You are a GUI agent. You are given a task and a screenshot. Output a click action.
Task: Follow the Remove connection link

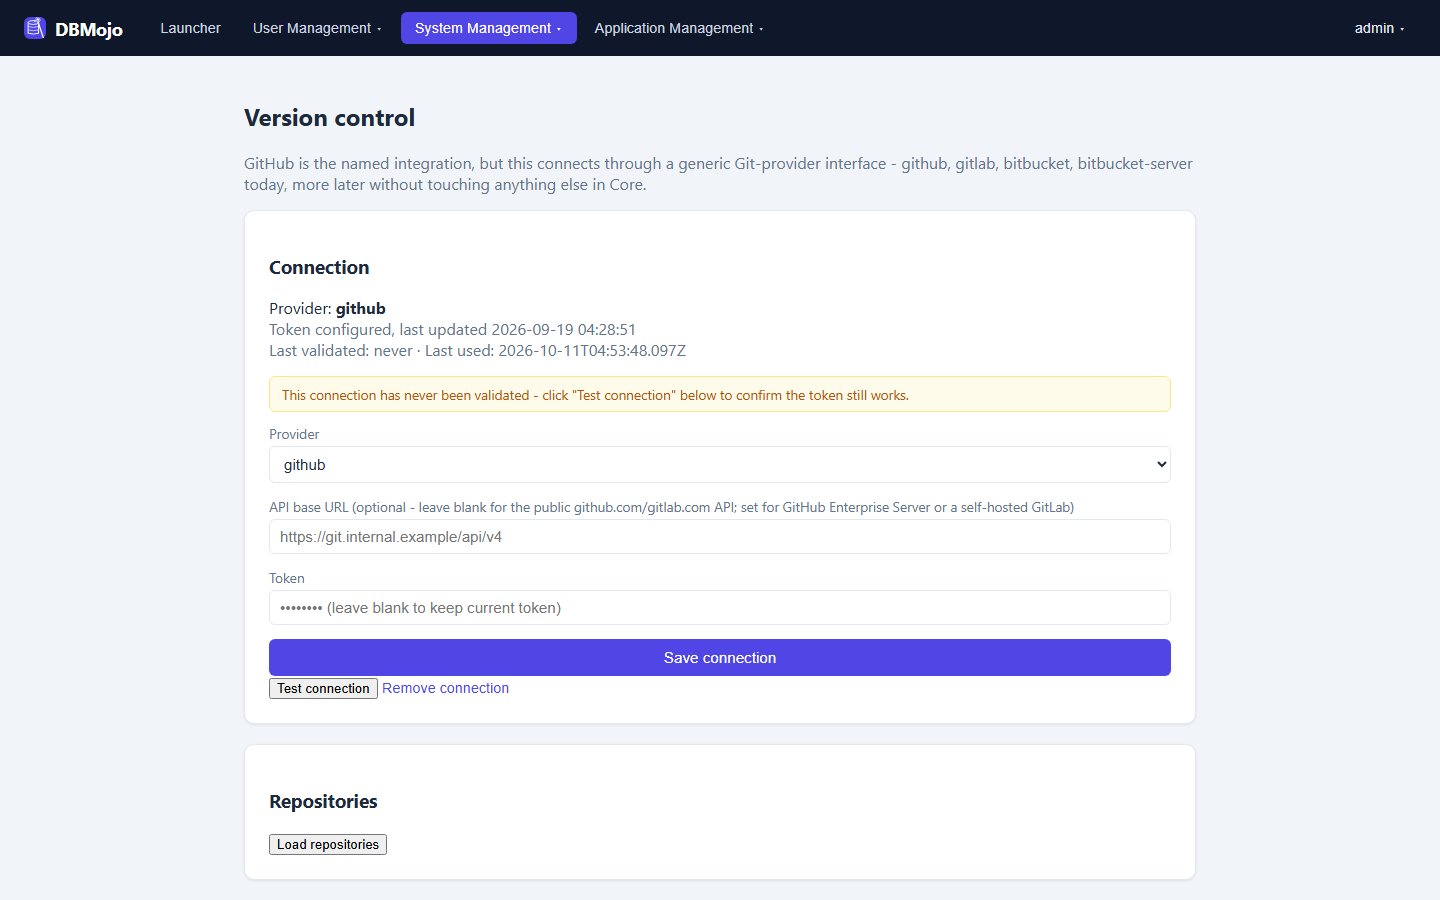(x=445, y=688)
